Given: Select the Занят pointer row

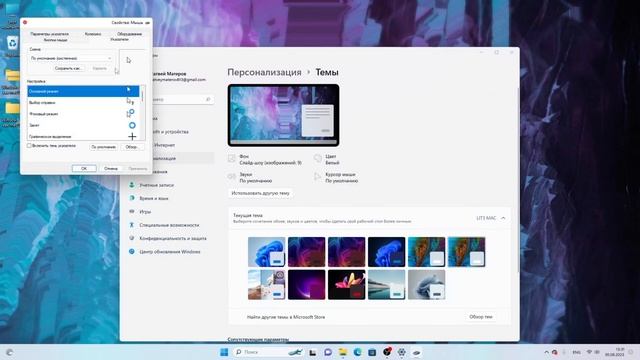Looking at the screenshot, I should click(x=83, y=125).
